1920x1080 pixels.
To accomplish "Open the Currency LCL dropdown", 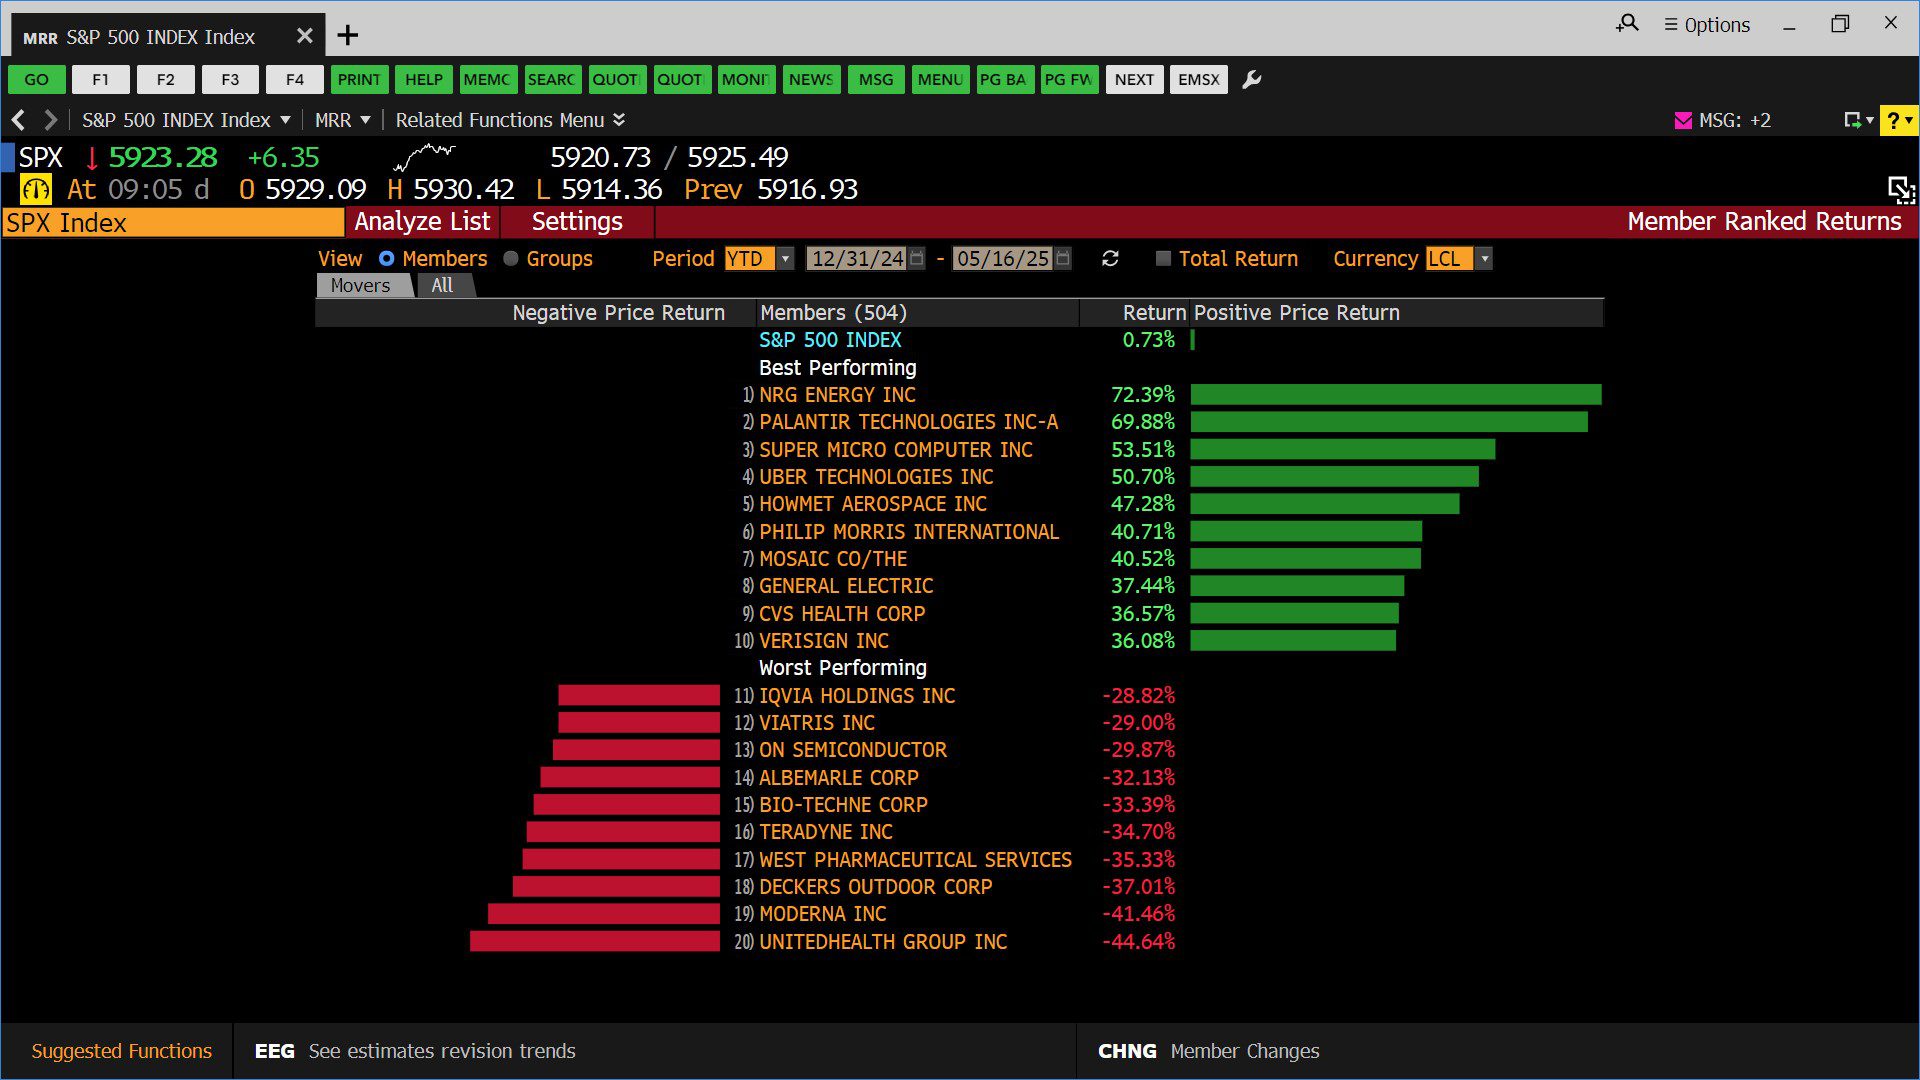I will [x=1484, y=259].
